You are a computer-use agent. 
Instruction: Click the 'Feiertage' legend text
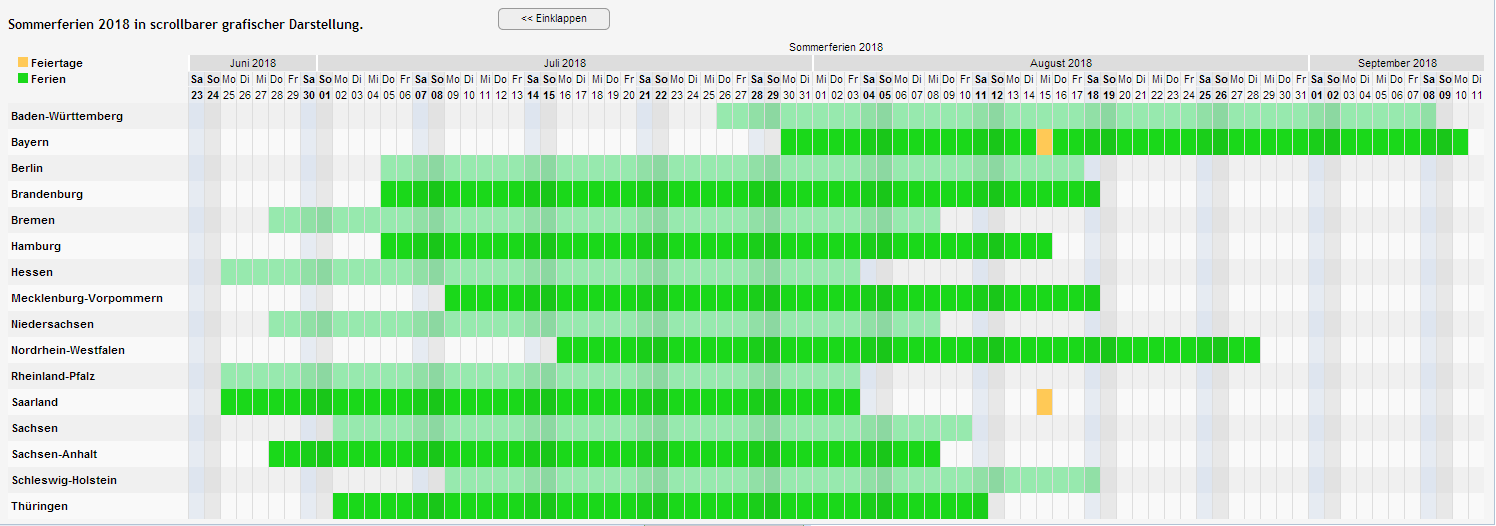tap(57, 63)
